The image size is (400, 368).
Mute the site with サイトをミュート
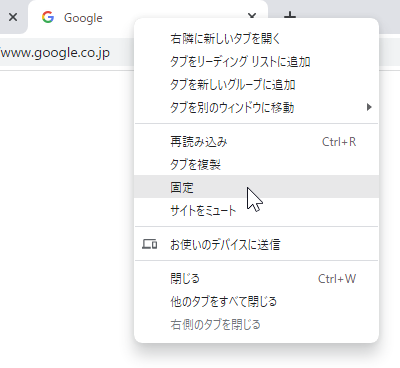pyautogui.click(x=257, y=210)
